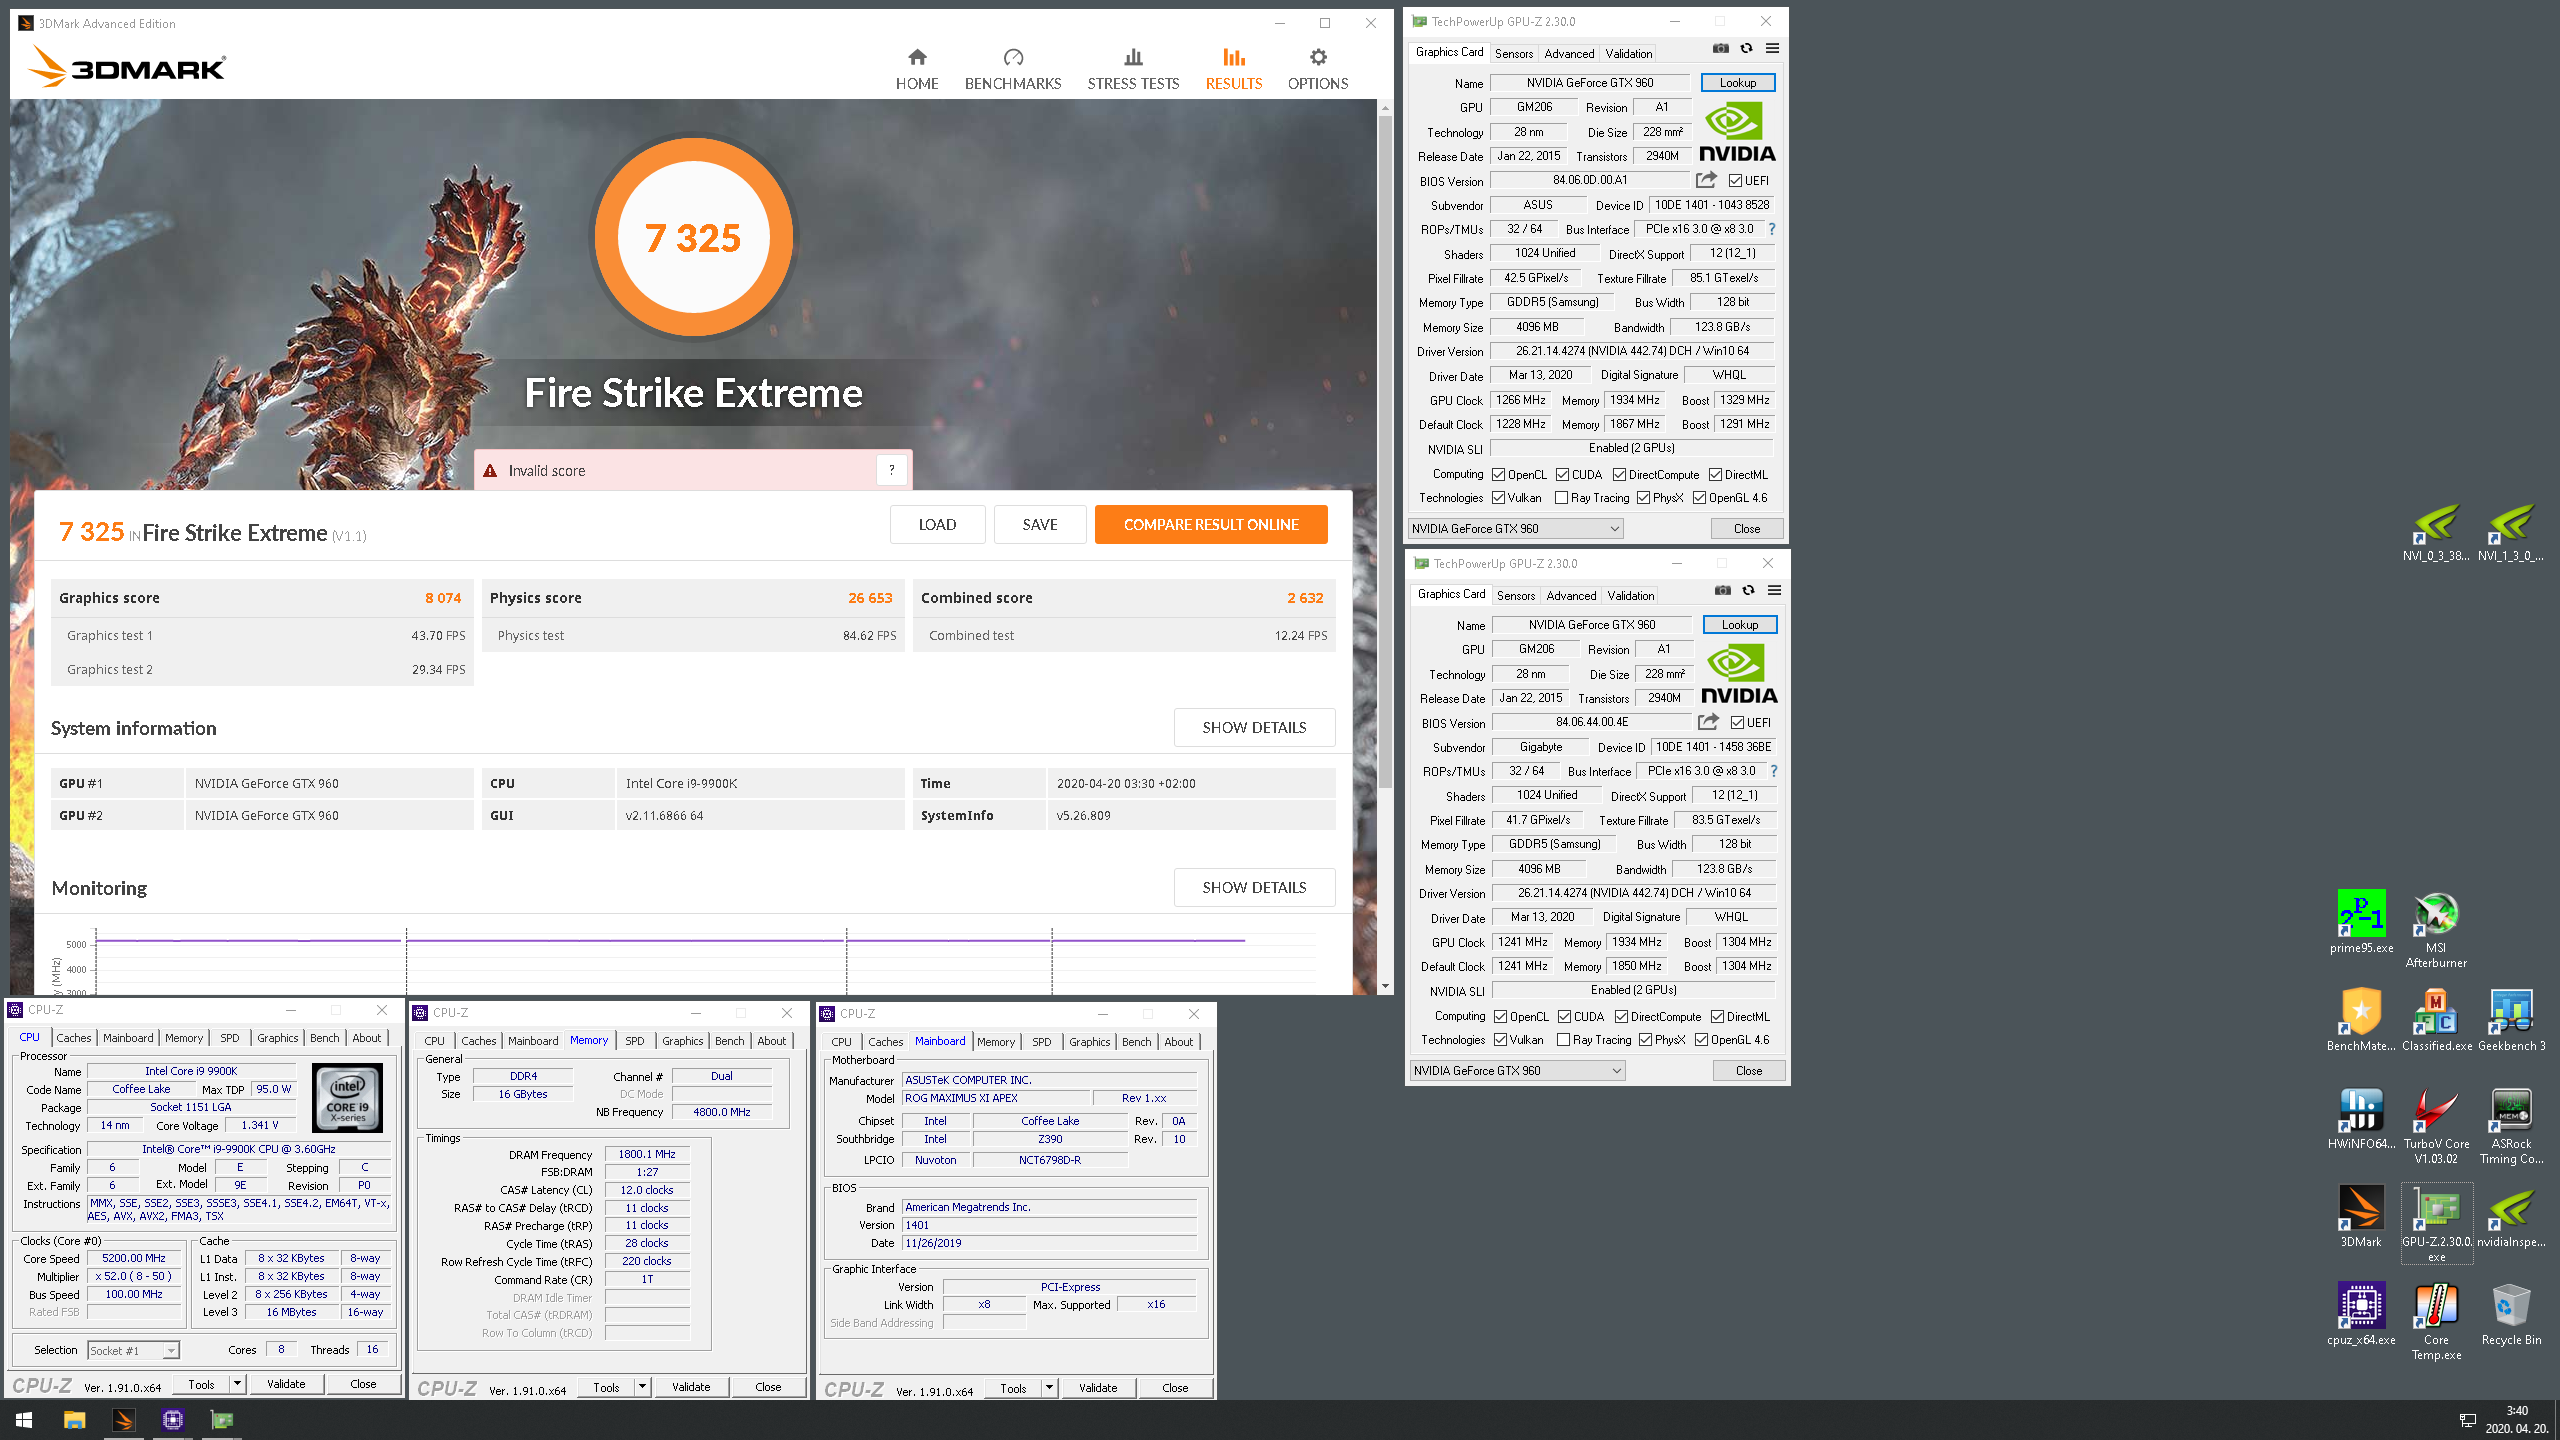Open Geekbench 3 desktop icon

(x=2511, y=1020)
